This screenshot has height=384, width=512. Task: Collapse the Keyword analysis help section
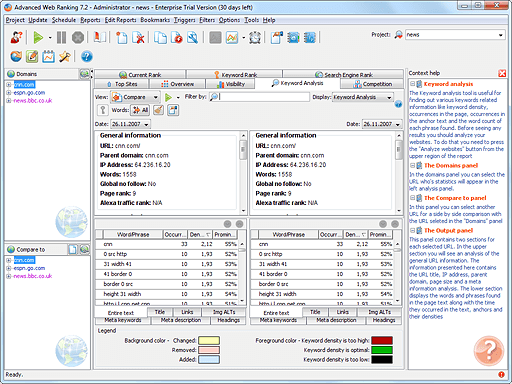(413, 84)
